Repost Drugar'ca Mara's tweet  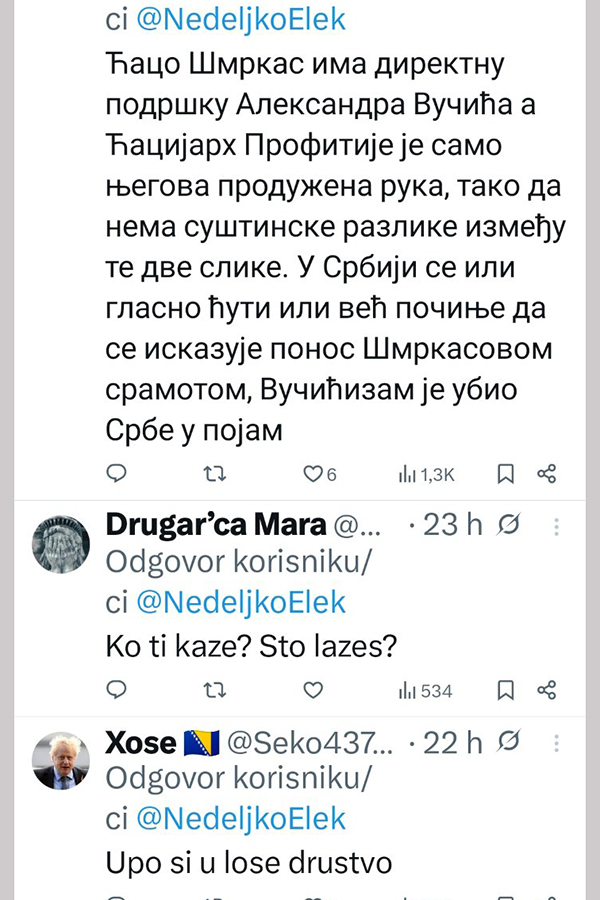(215, 689)
